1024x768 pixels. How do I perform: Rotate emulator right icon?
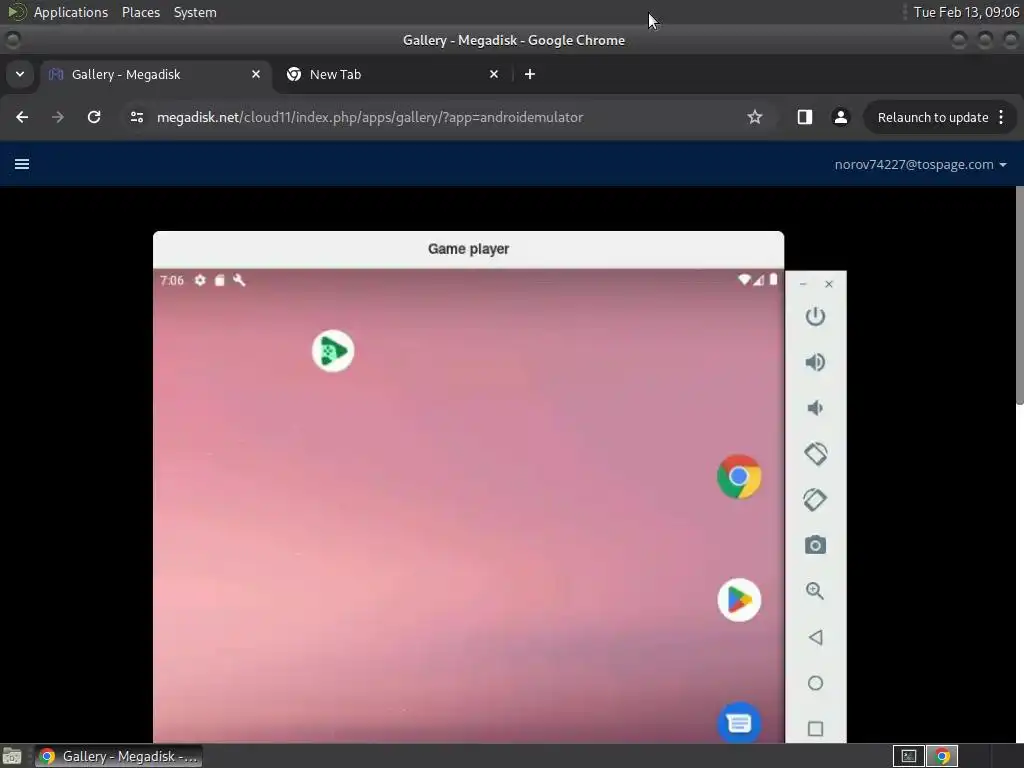click(x=815, y=500)
